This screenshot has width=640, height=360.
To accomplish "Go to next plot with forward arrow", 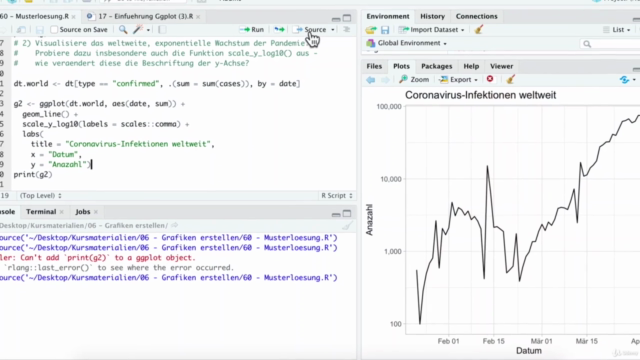I will [x=385, y=80].
